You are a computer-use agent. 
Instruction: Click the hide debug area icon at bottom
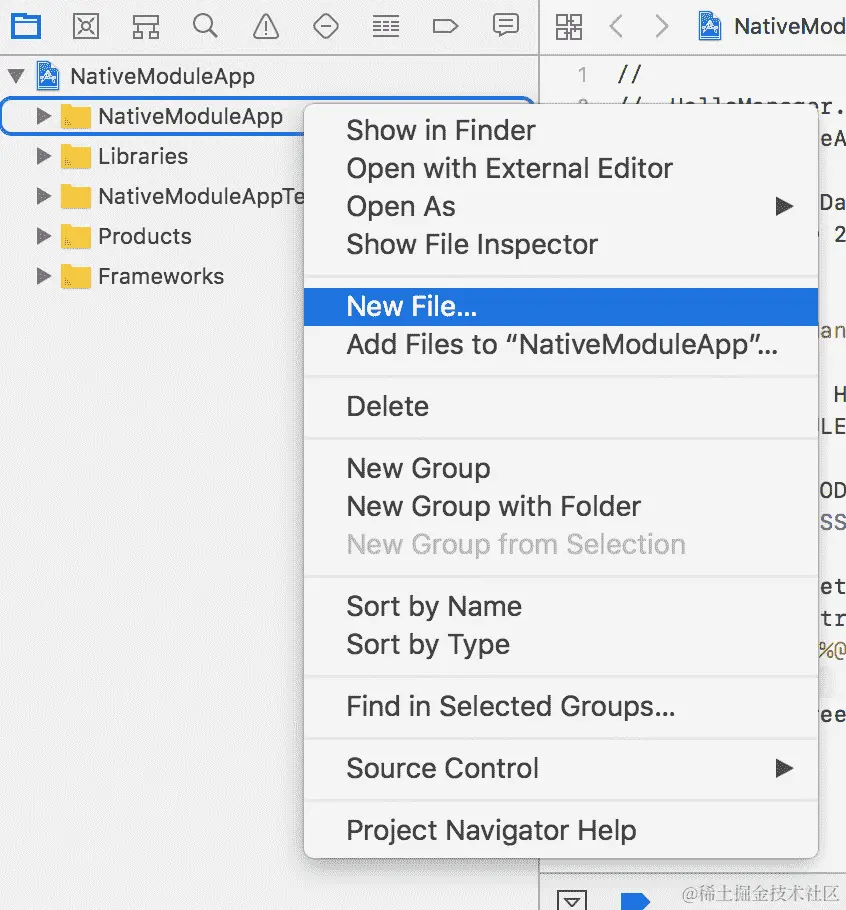(572, 900)
